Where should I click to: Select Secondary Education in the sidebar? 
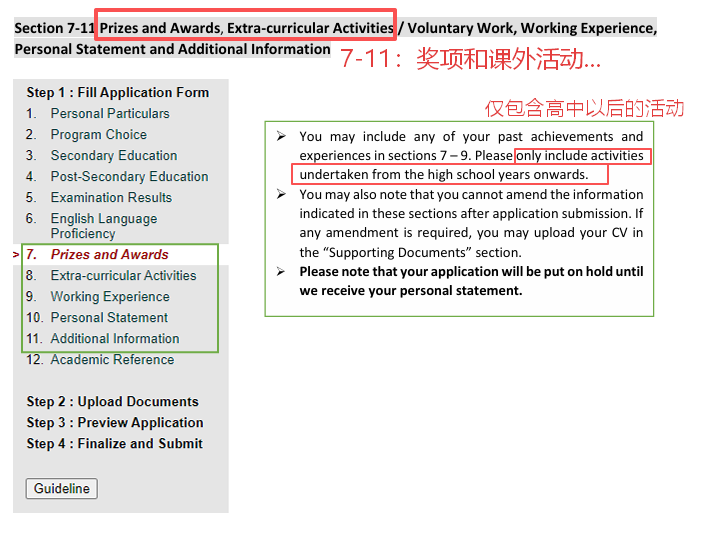coord(114,156)
